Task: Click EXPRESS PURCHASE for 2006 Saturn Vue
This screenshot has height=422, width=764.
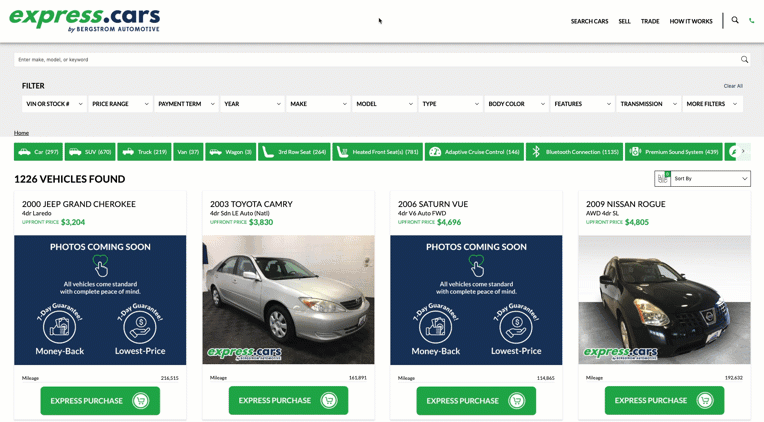Action: click(476, 401)
